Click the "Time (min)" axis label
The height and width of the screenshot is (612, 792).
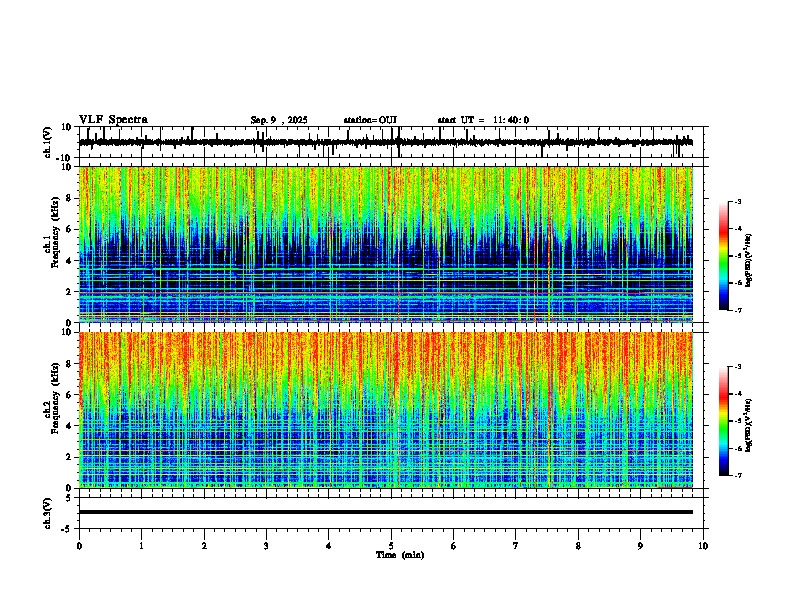click(x=400, y=555)
